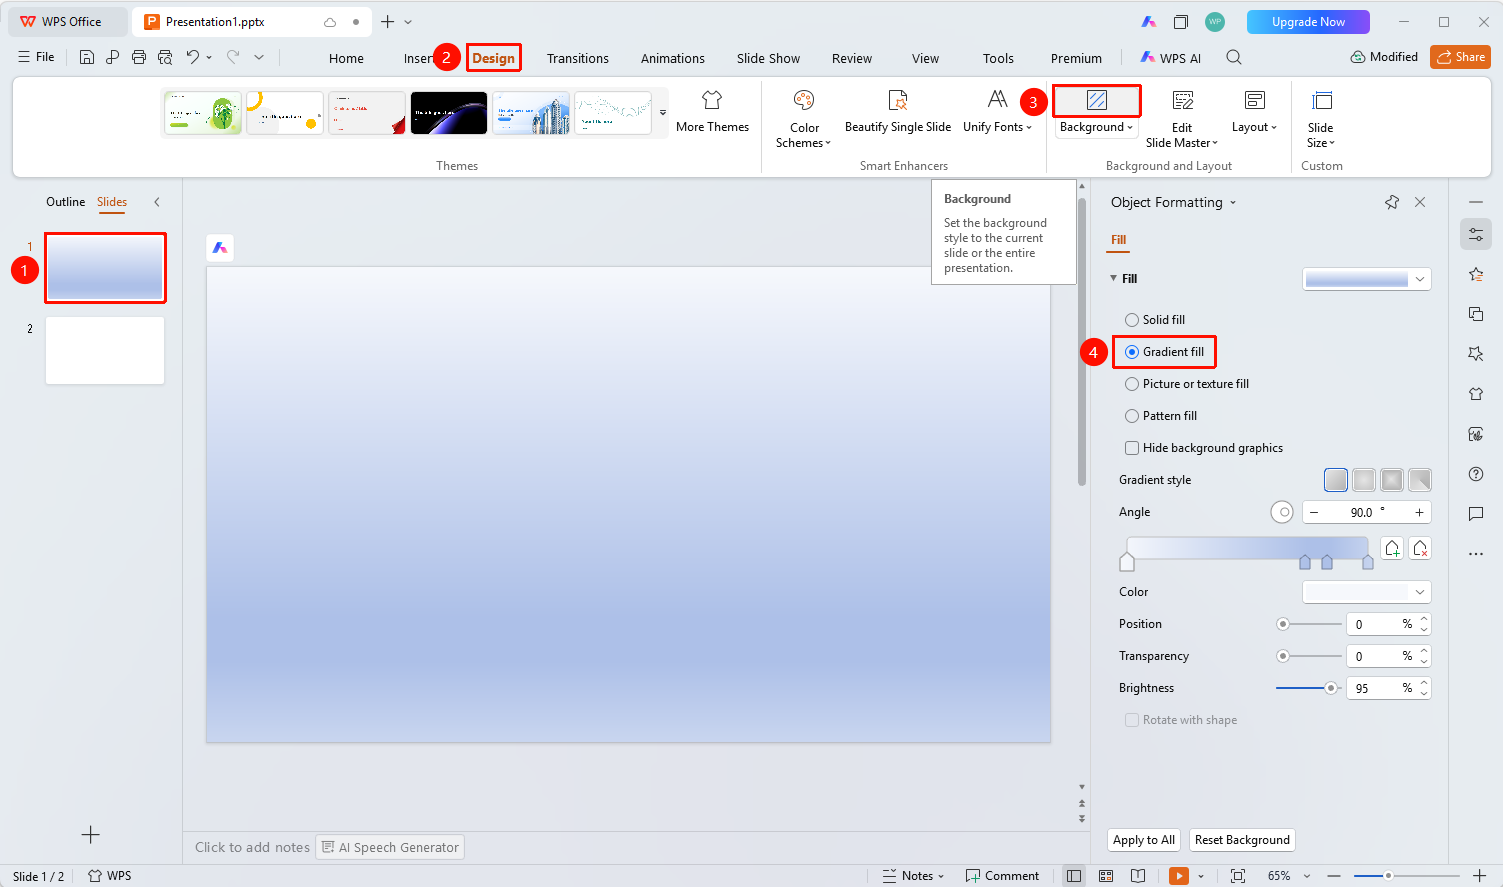Click the Transparency slider handle
1503x887 pixels.
pos(1283,656)
